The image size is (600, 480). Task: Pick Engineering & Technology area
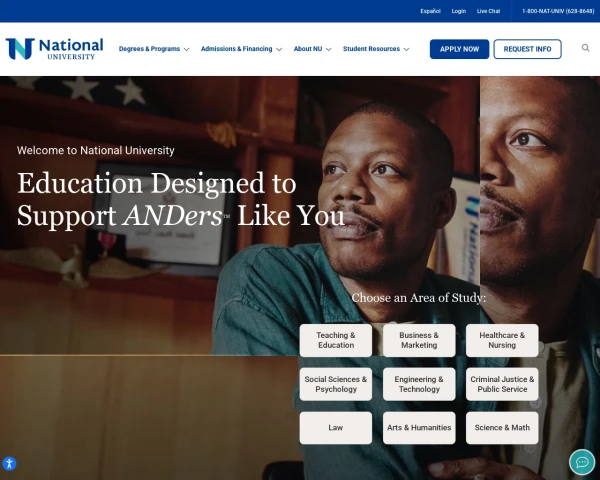[x=419, y=384]
